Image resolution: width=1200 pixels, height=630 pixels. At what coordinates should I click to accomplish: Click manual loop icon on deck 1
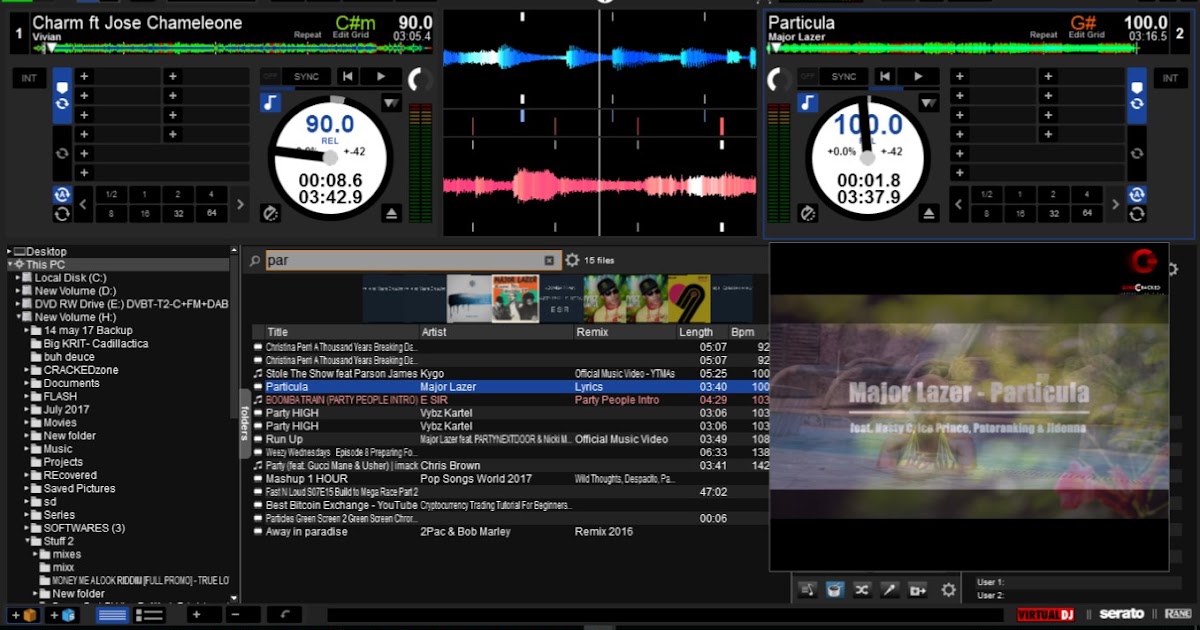coord(62,214)
